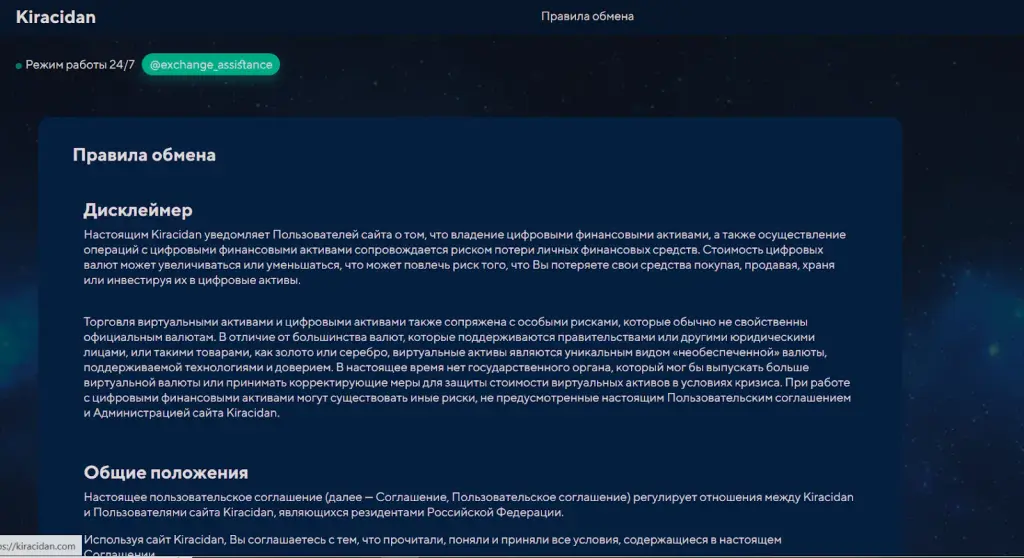Viewport: 1024px width, 558px height.
Task: Open the @exchange_assistance contact button
Action: 211,65
